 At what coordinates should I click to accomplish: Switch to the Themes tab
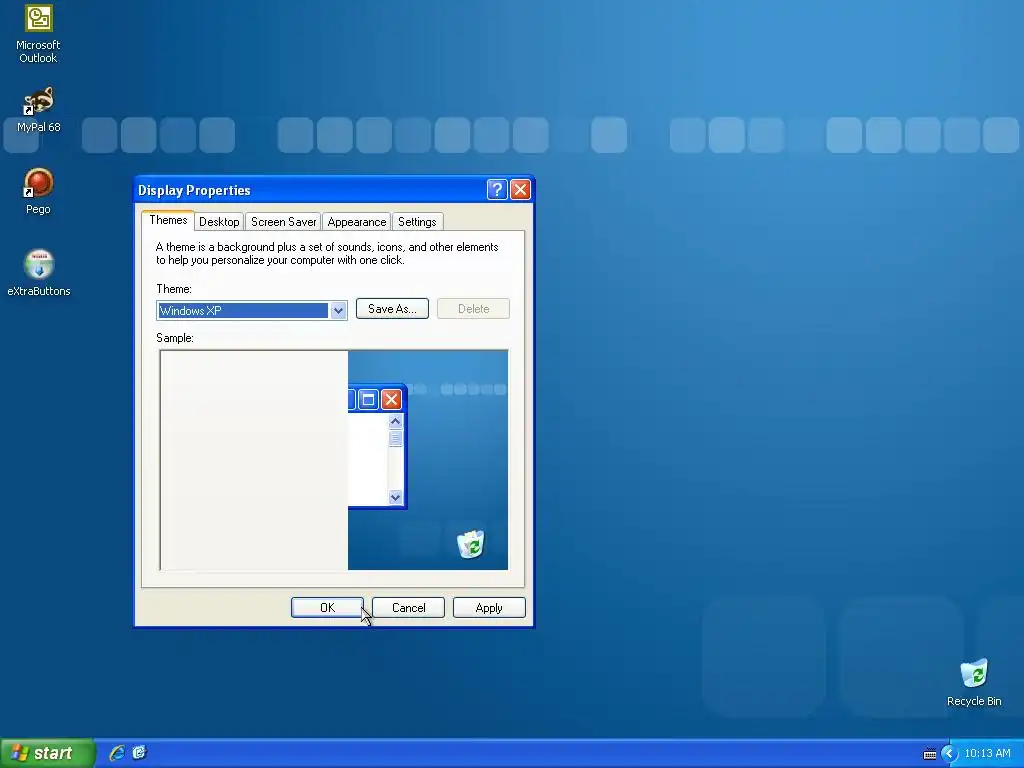pos(168,220)
